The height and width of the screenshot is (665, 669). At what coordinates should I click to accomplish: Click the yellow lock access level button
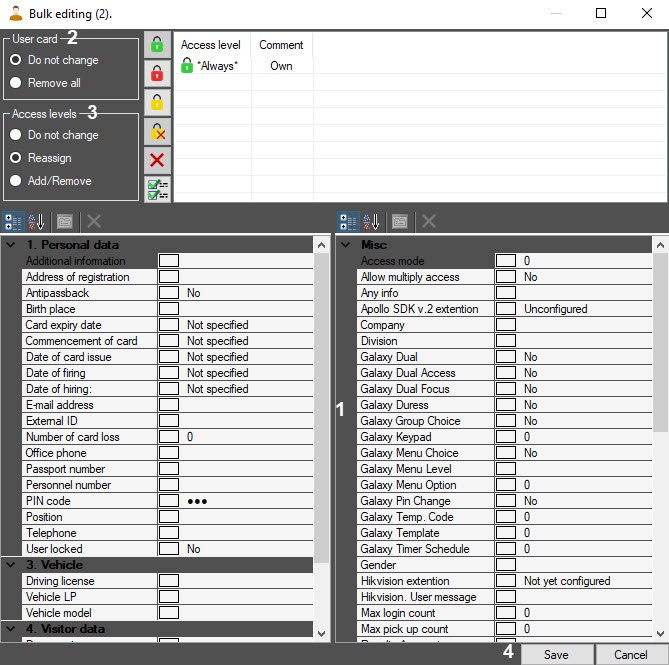(x=157, y=102)
